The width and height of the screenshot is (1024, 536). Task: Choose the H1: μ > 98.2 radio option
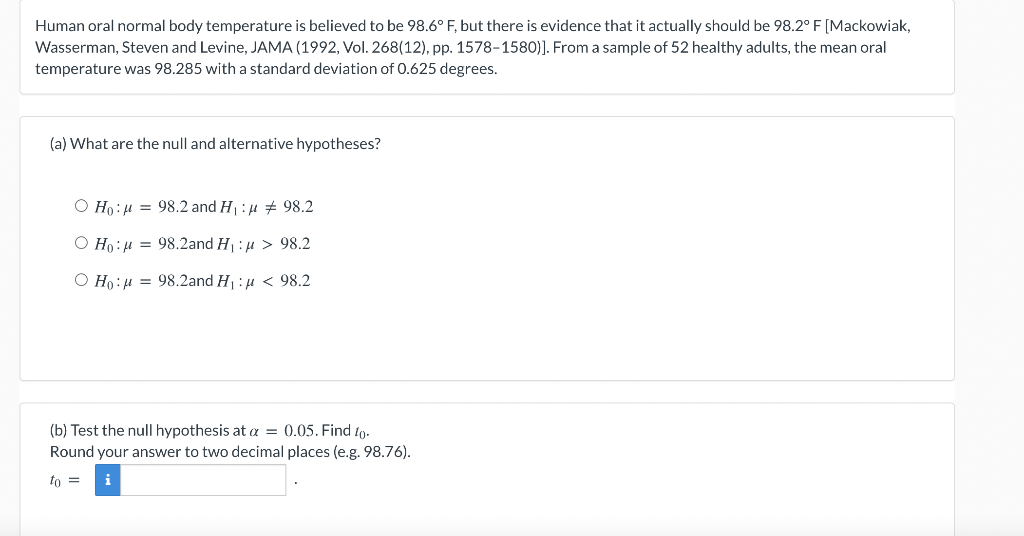pyautogui.click(x=81, y=244)
